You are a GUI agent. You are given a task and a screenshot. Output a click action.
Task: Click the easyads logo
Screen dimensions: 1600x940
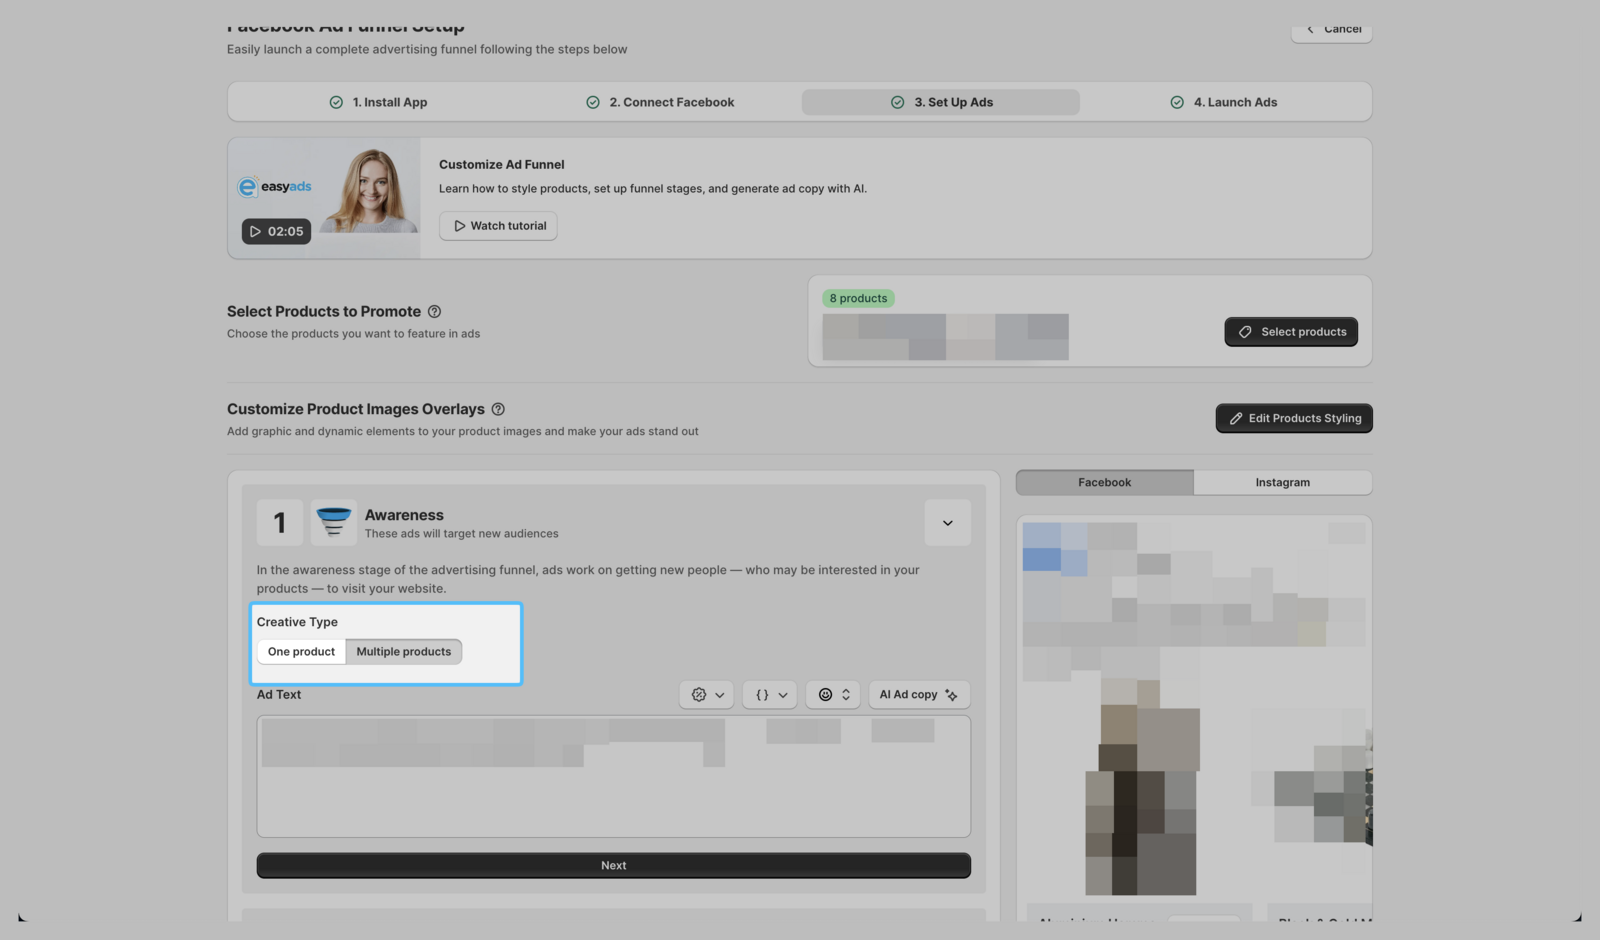pos(275,187)
